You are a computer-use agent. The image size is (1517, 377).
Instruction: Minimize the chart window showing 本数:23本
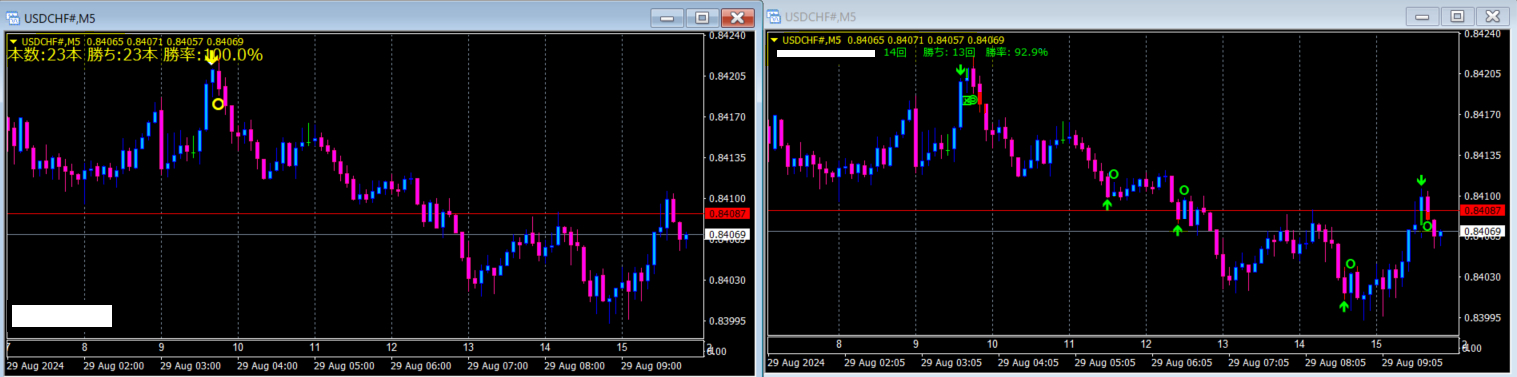tap(667, 17)
